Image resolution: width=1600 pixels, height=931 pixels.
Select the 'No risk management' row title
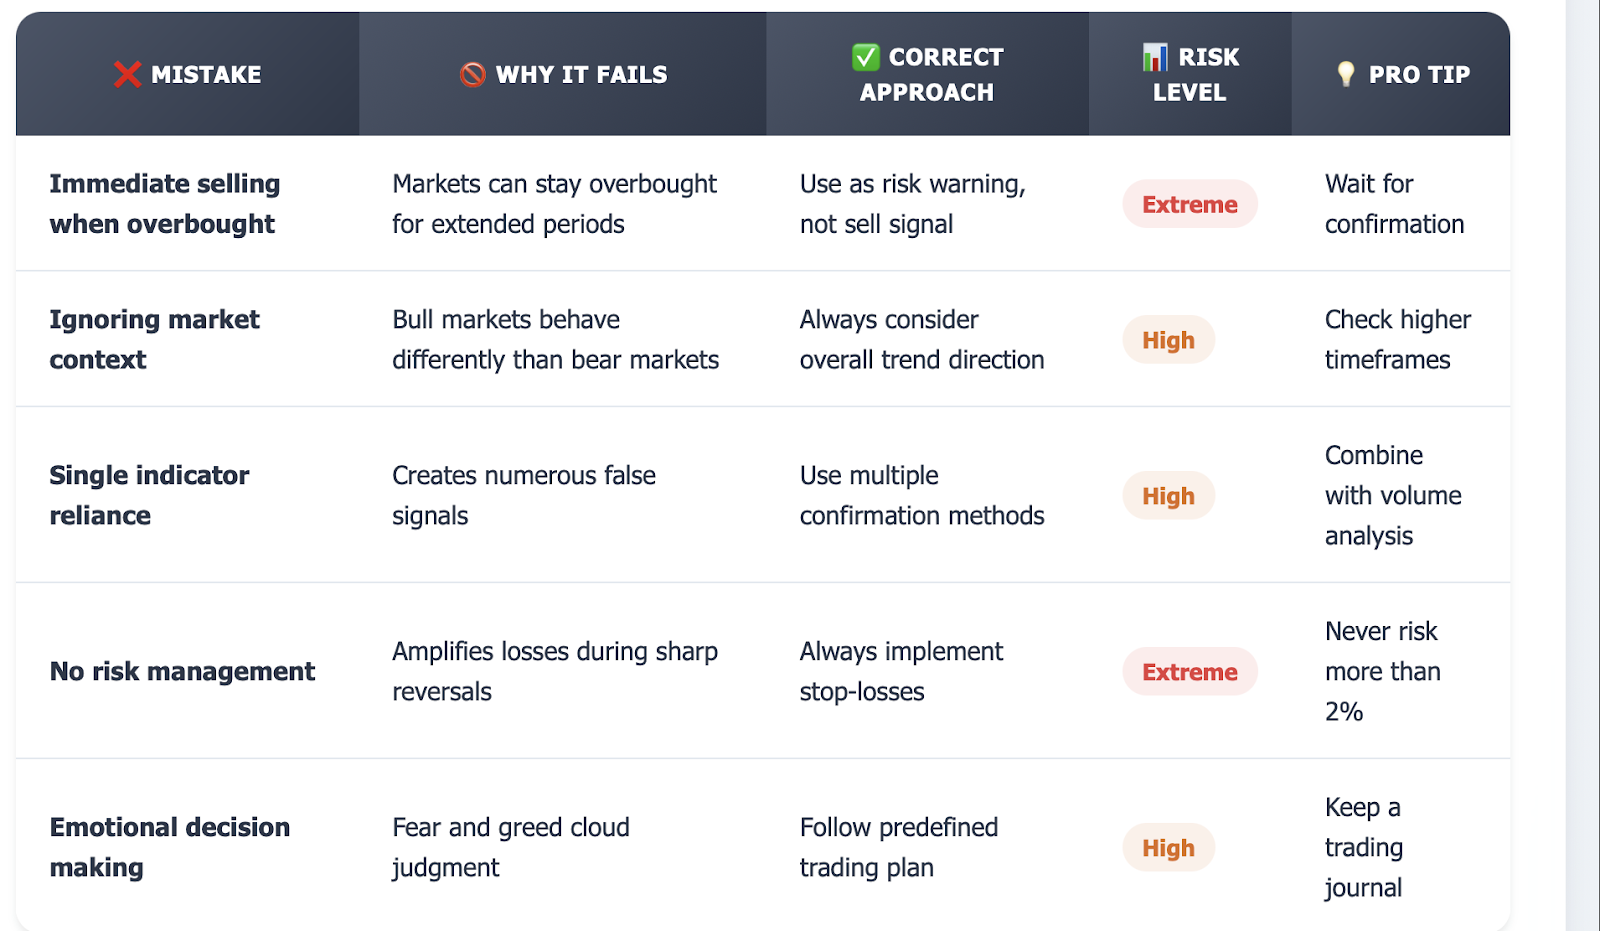click(182, 672)
